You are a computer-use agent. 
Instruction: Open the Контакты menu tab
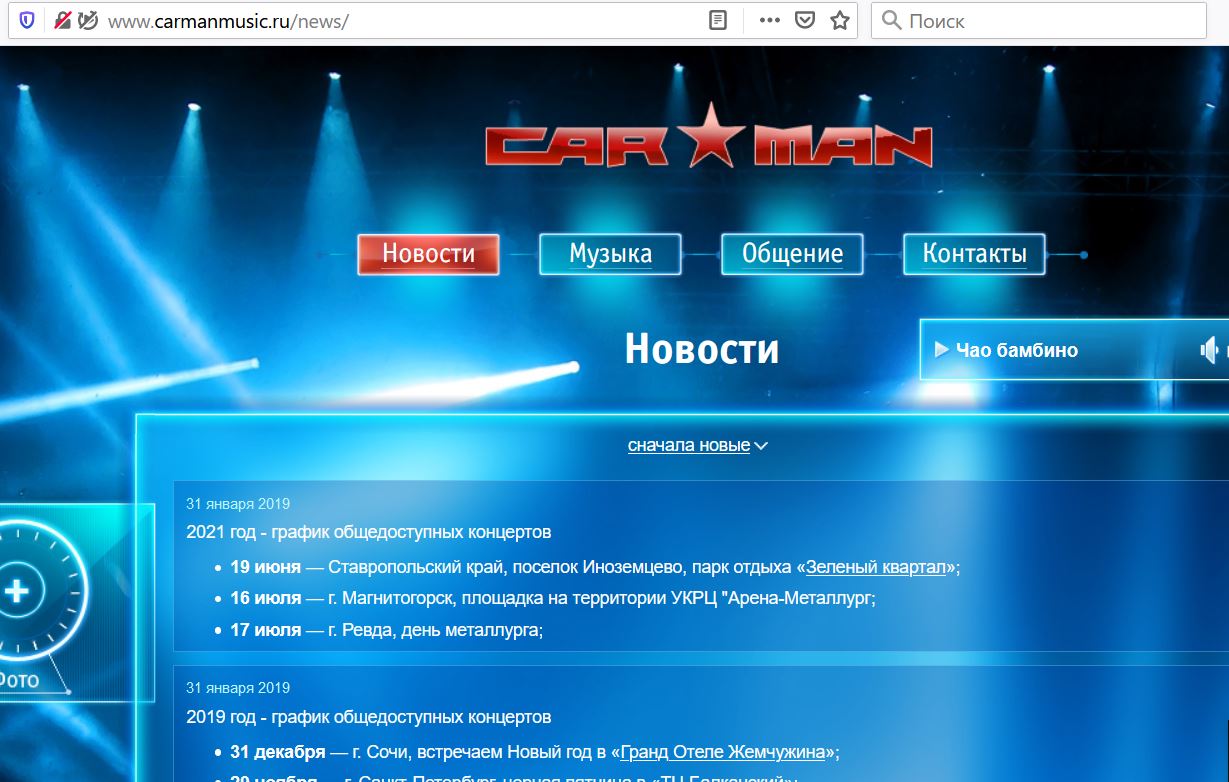[x=974, y=254]
